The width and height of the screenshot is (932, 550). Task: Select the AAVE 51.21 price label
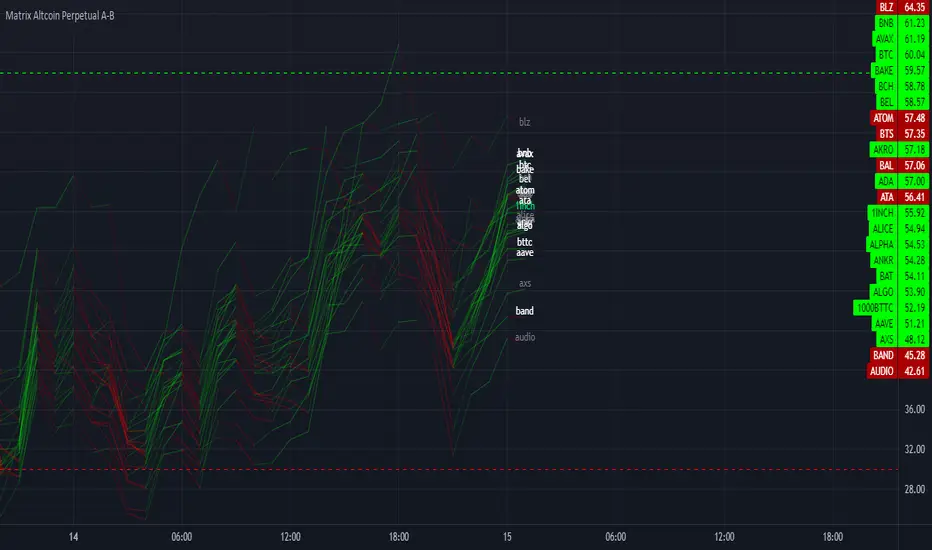click(x=900, y=323)
